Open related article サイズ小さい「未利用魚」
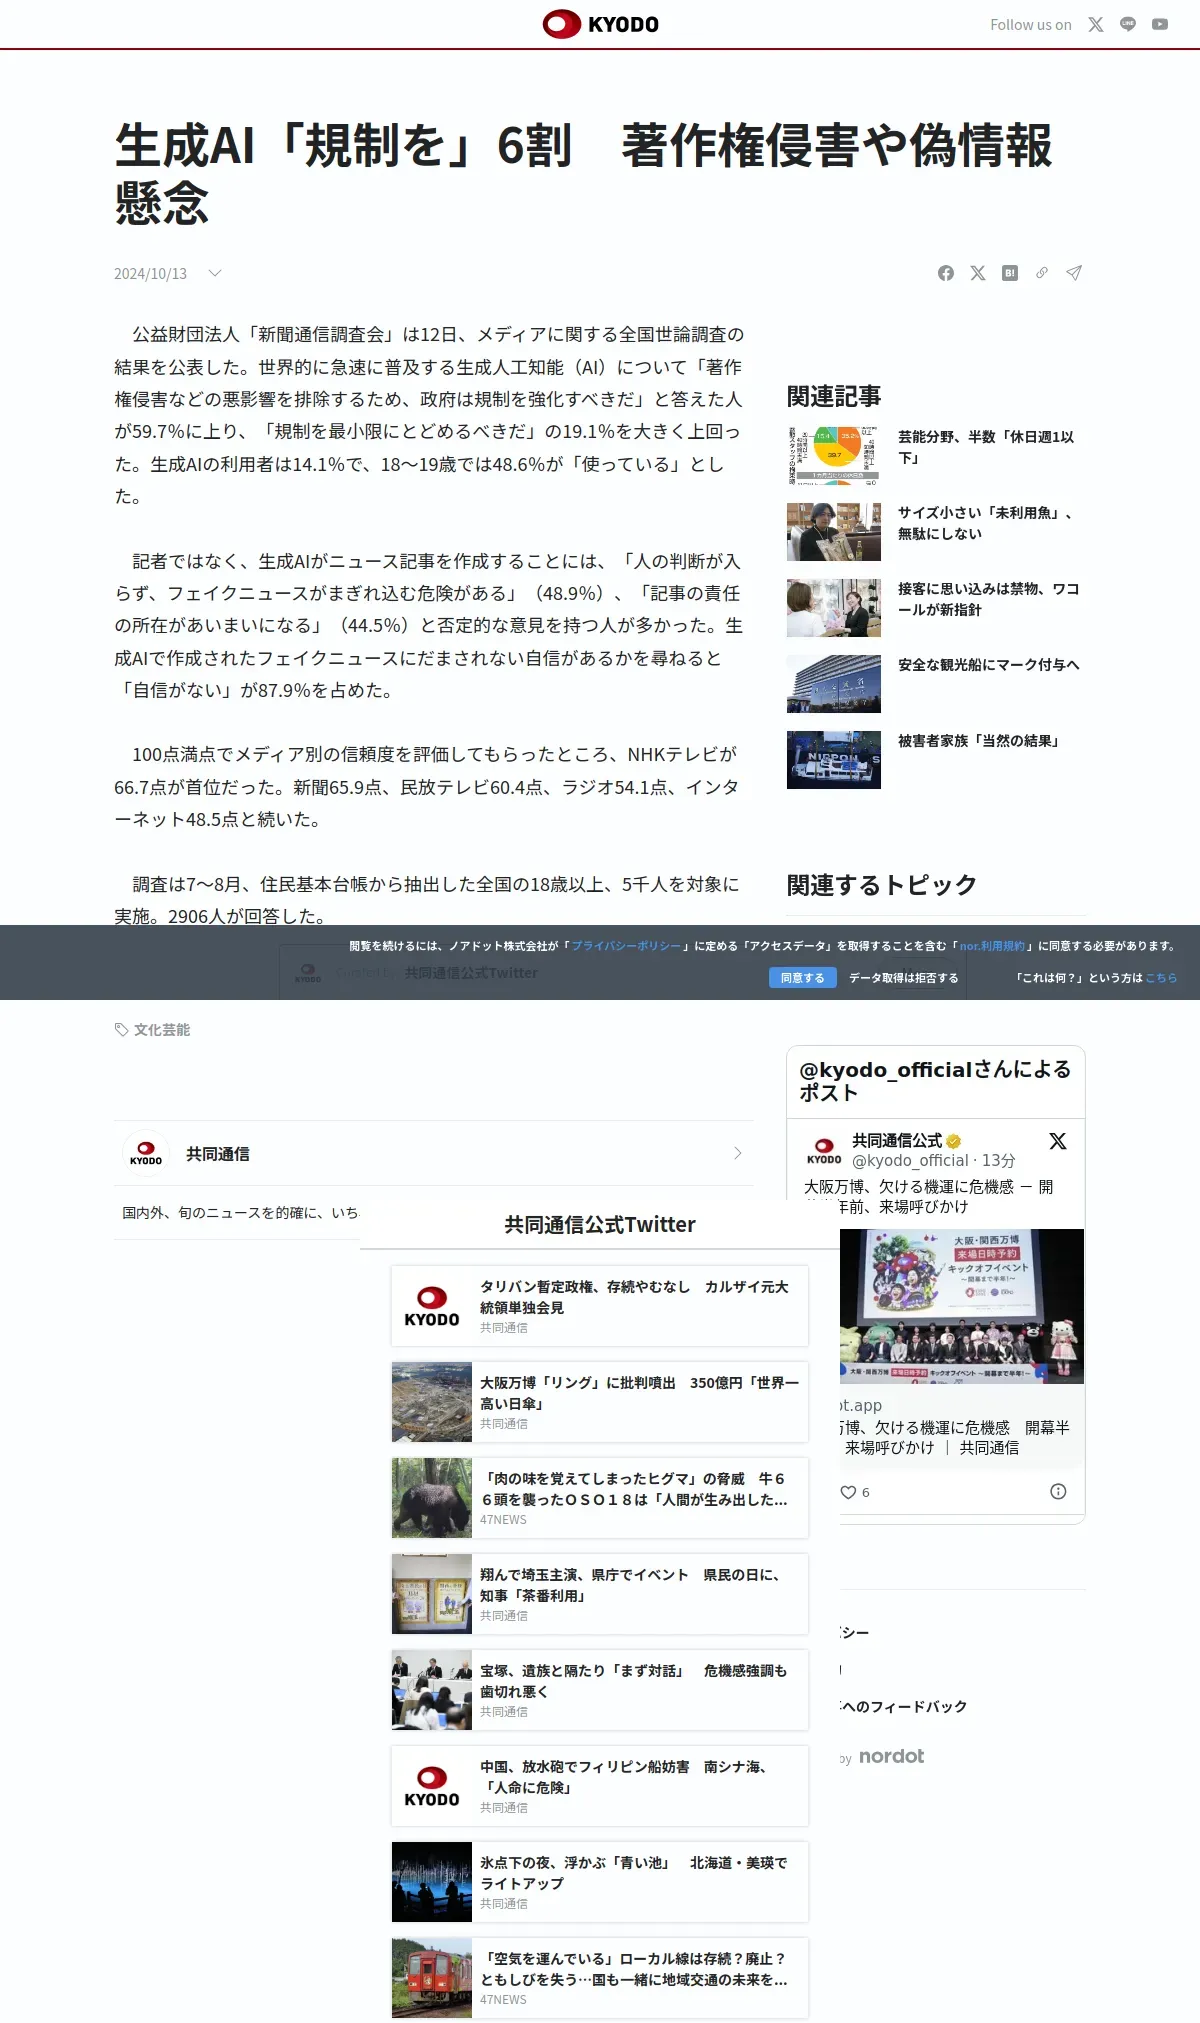The width and height of the screenshot is (1200, 2023). 985,523
